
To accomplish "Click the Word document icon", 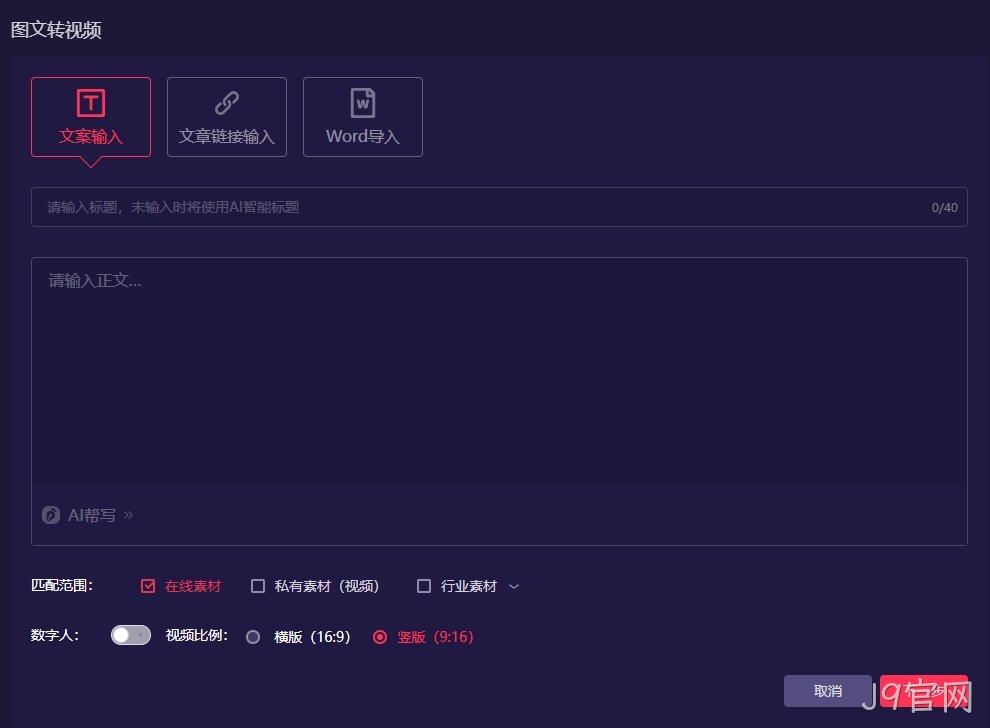I will [x=363, y=103].
